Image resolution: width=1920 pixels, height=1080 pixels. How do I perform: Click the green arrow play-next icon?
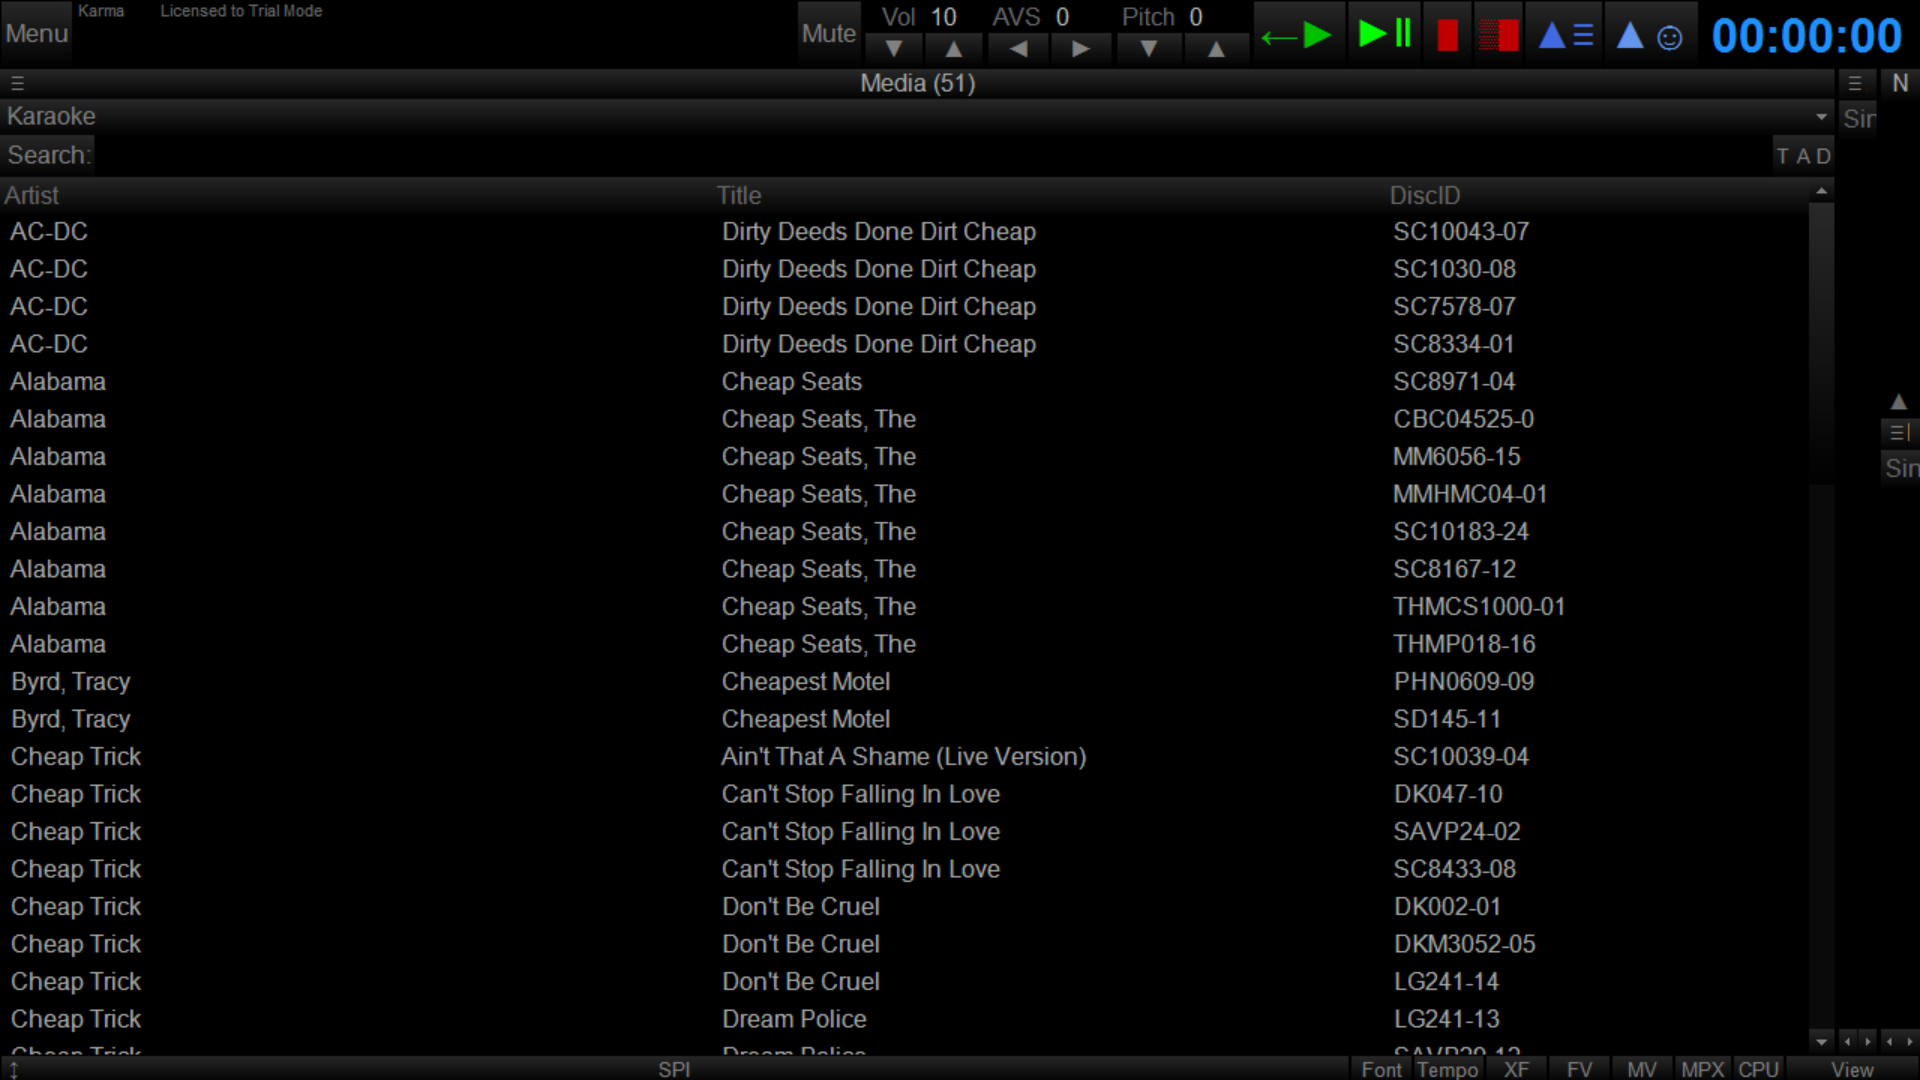1296,37
